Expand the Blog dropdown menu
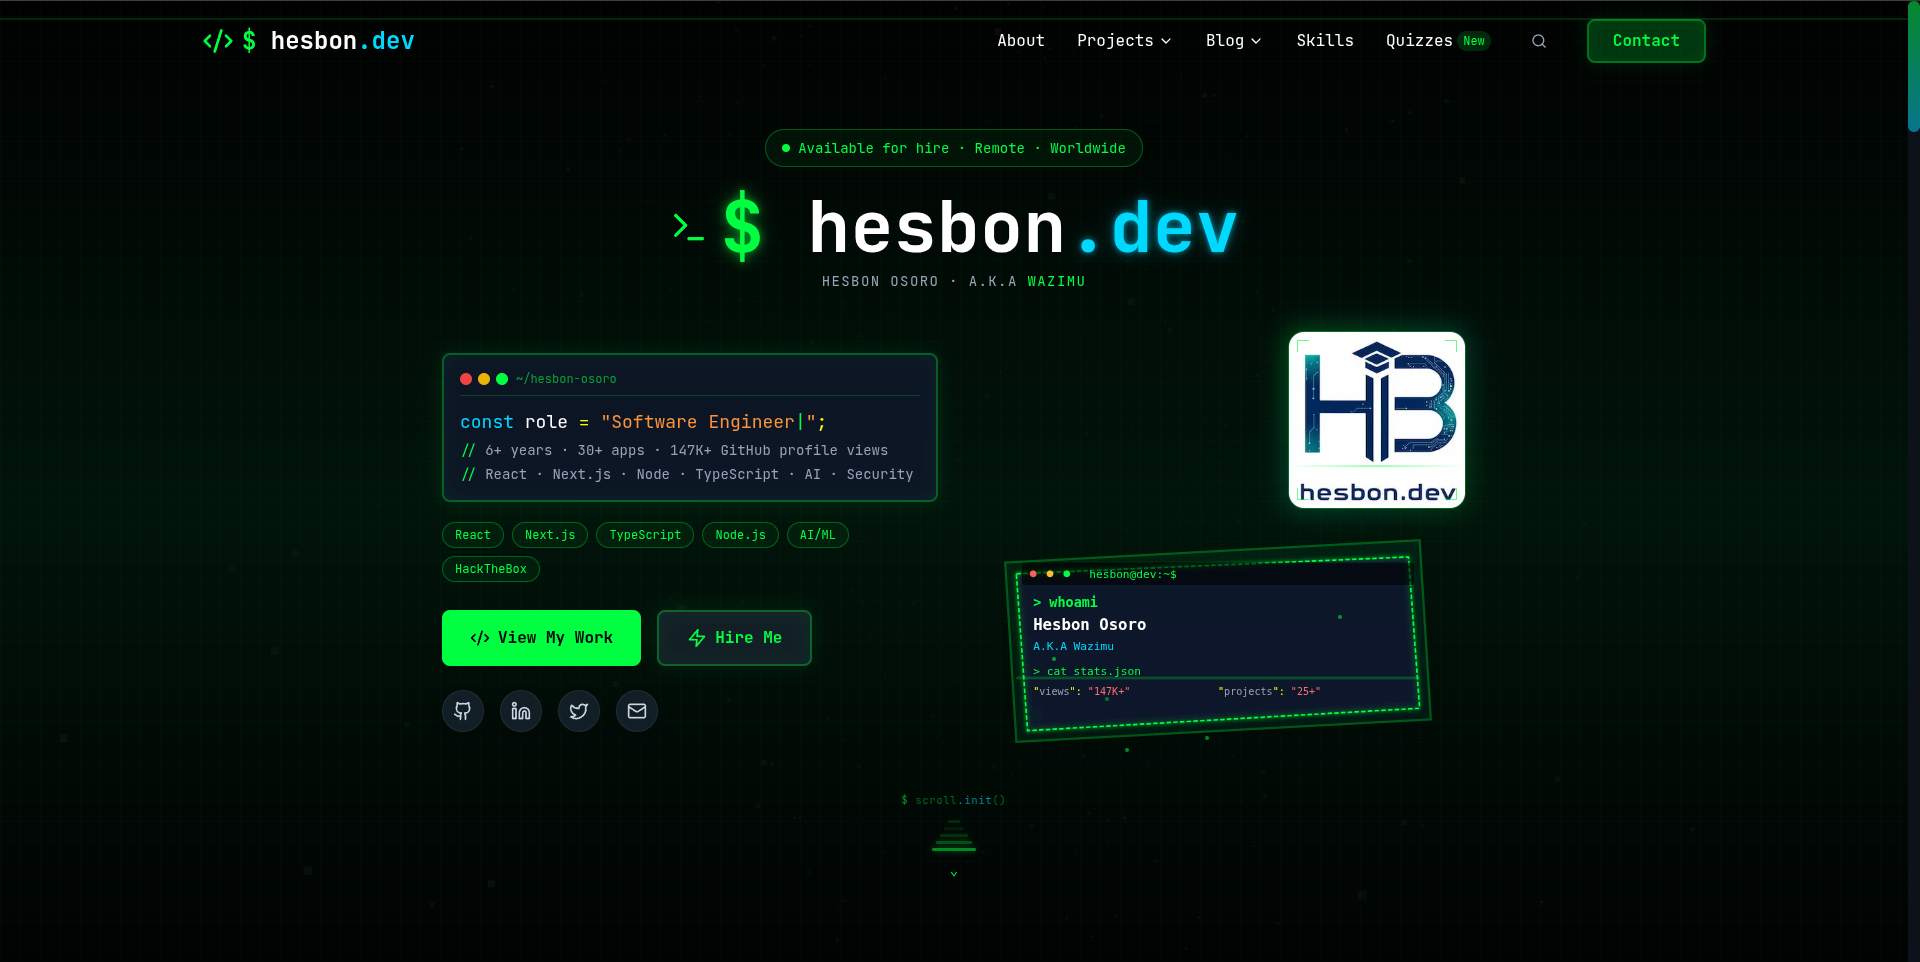 tap(1233, 41)
